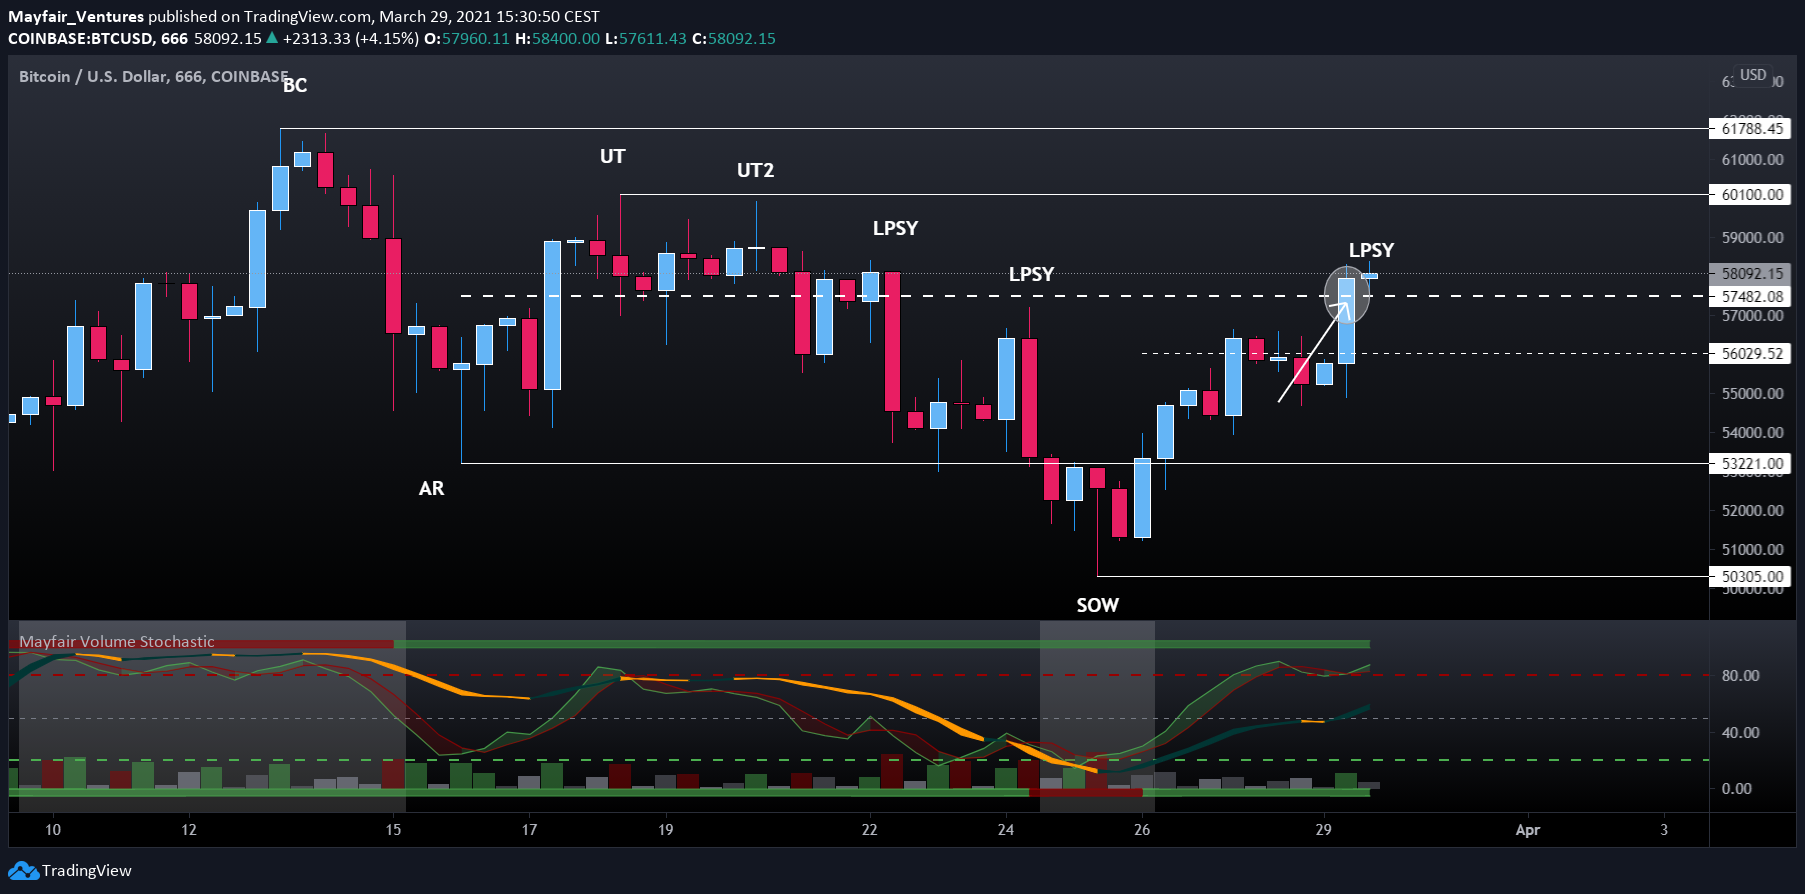Click the 50305.00 price level label
Screen dimensions: 1805x894
click(x=1752, y=576)
